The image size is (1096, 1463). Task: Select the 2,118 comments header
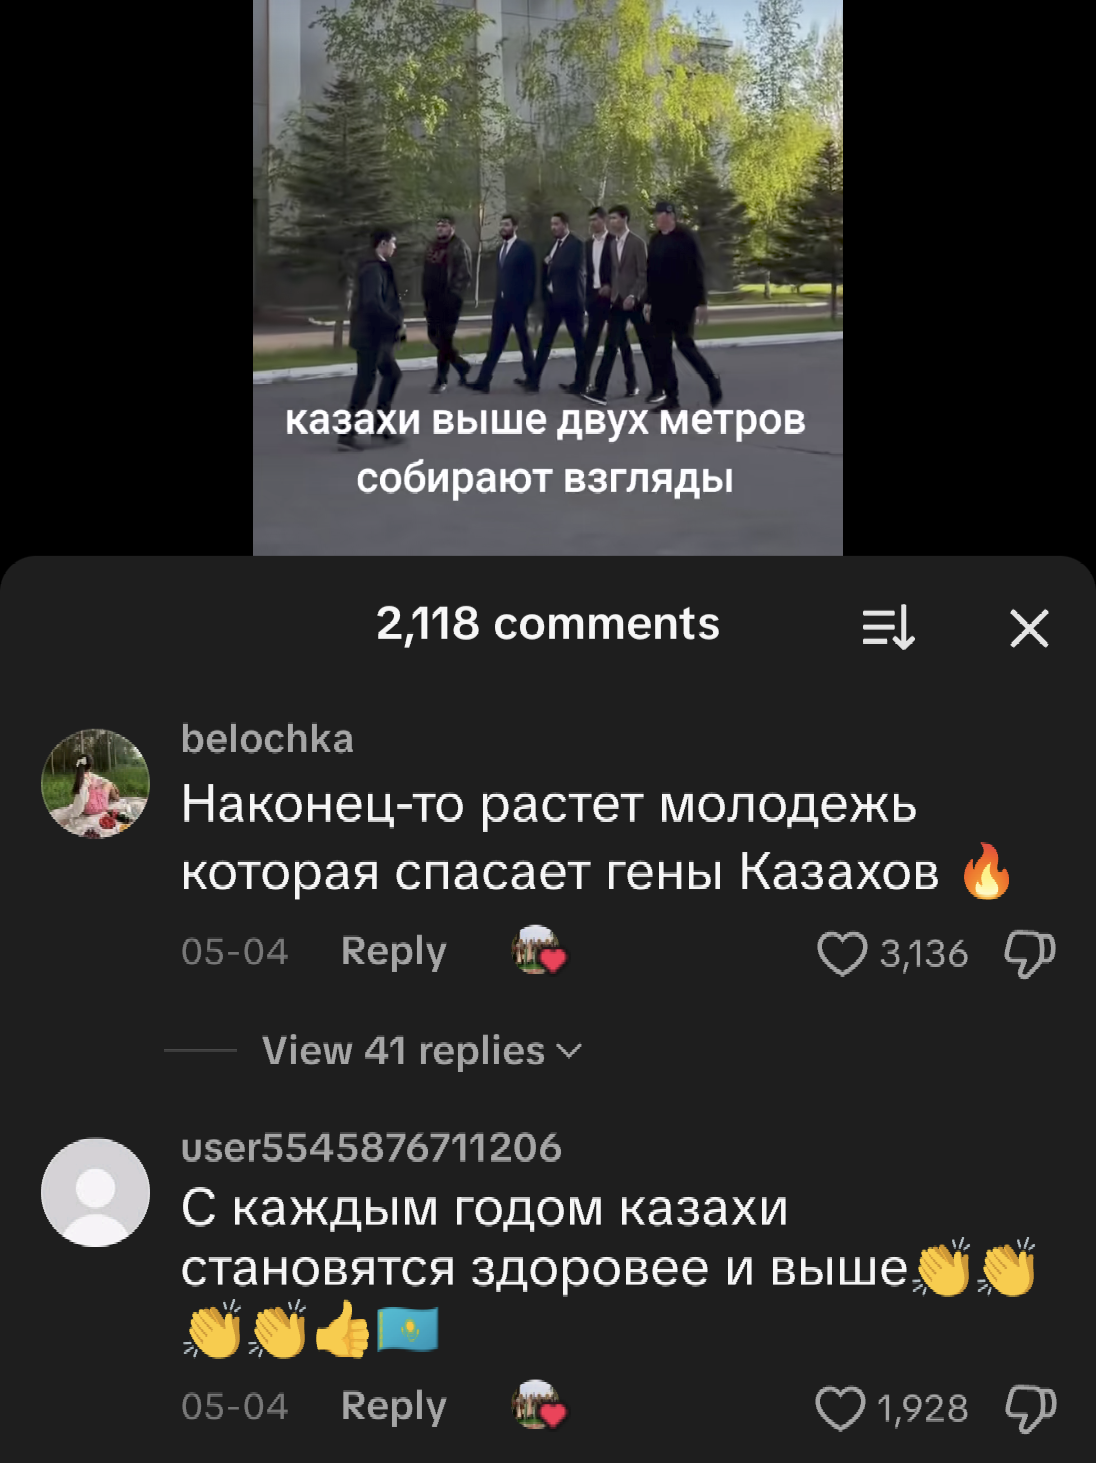(x=548, y=624)
